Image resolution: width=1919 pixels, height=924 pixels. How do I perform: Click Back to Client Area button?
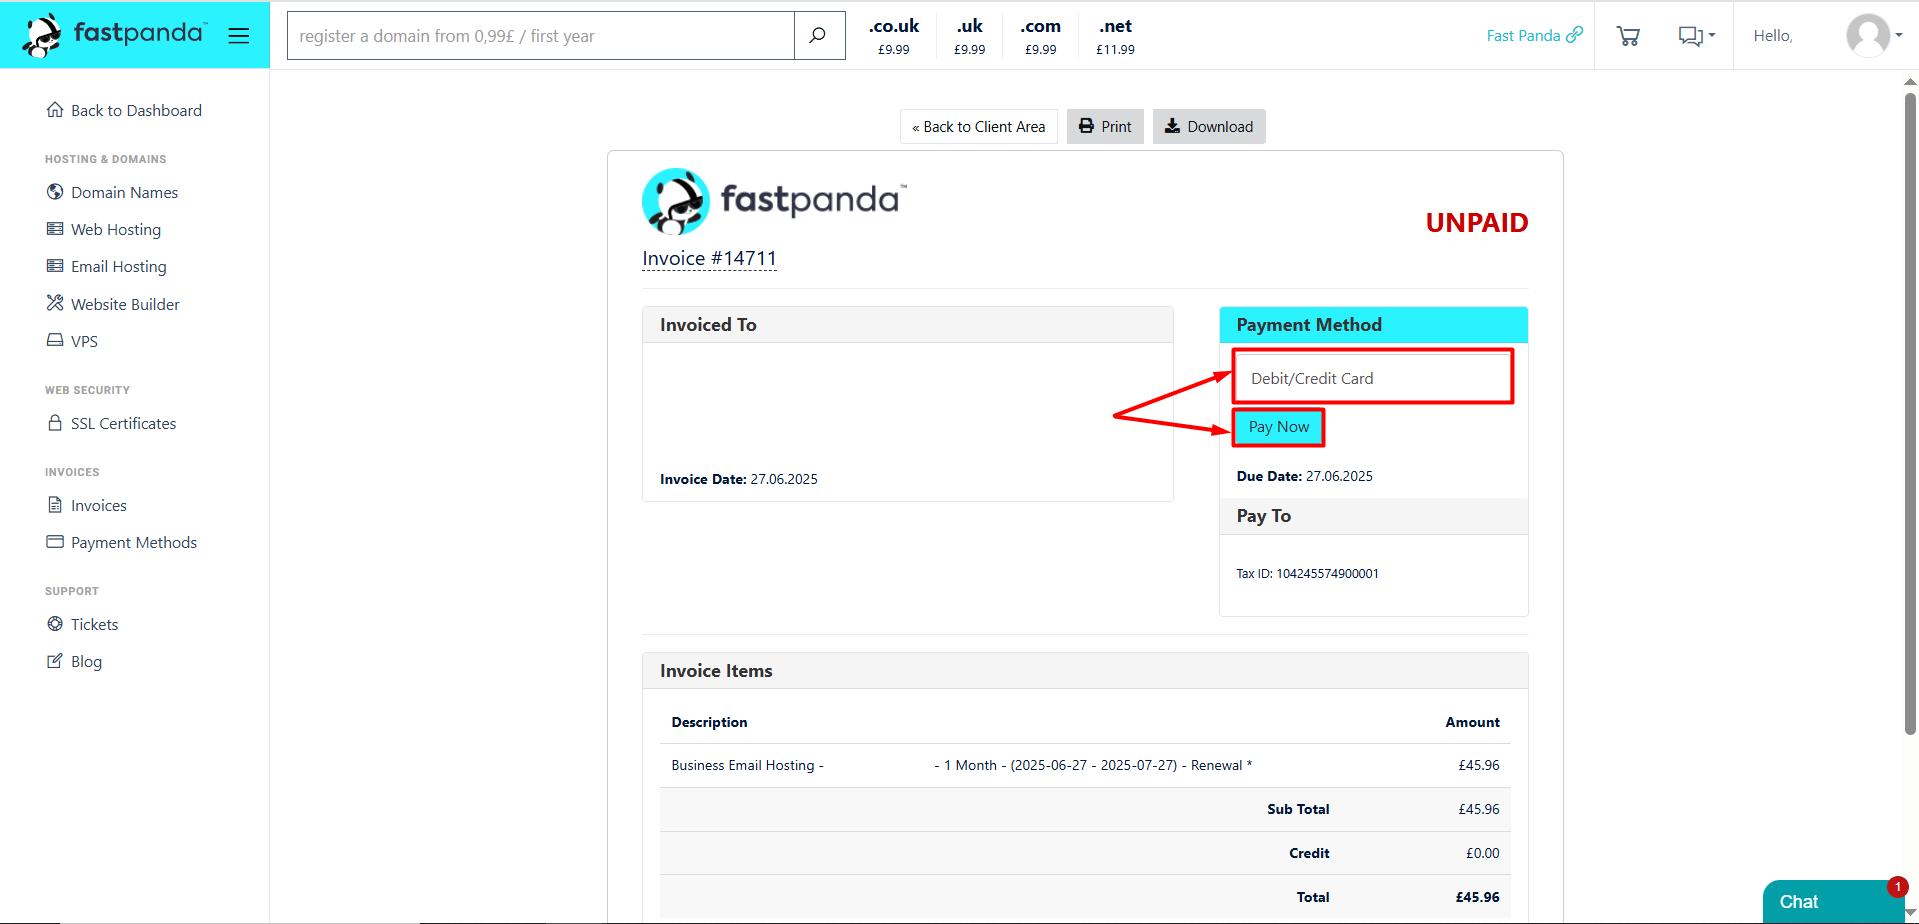[978, 126]
